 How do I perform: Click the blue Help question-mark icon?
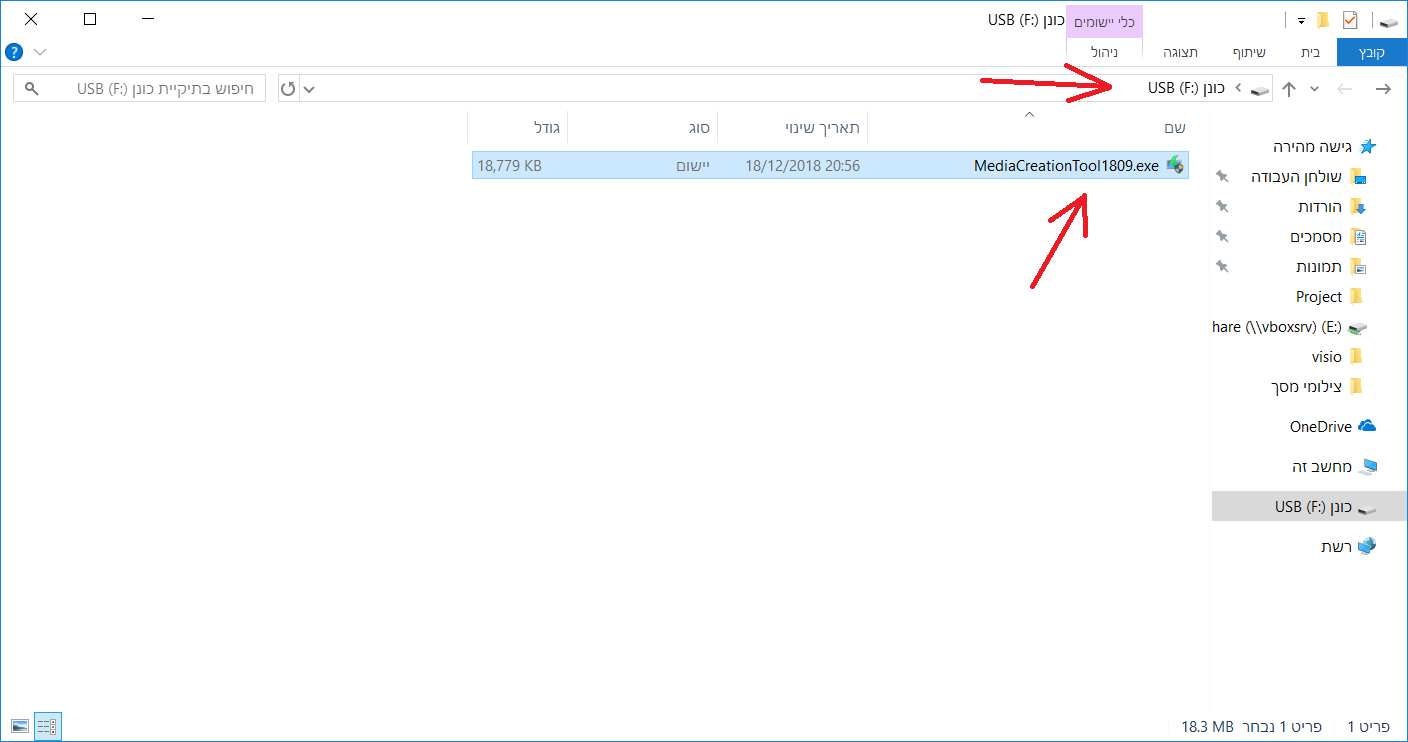point(14,52)
